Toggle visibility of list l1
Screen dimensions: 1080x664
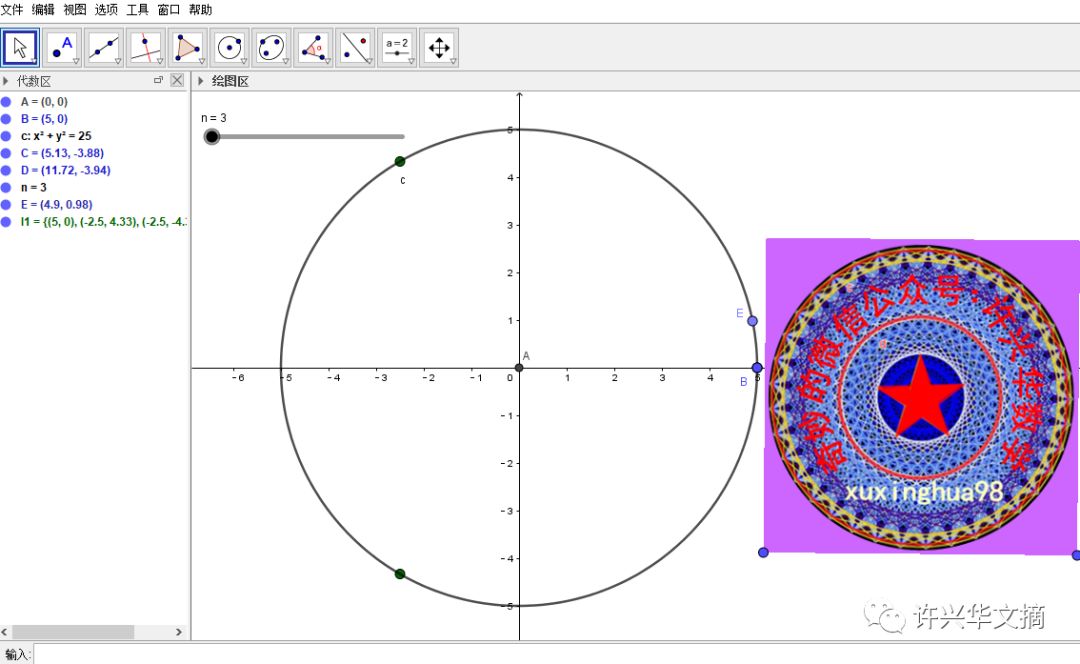point(6,222)
